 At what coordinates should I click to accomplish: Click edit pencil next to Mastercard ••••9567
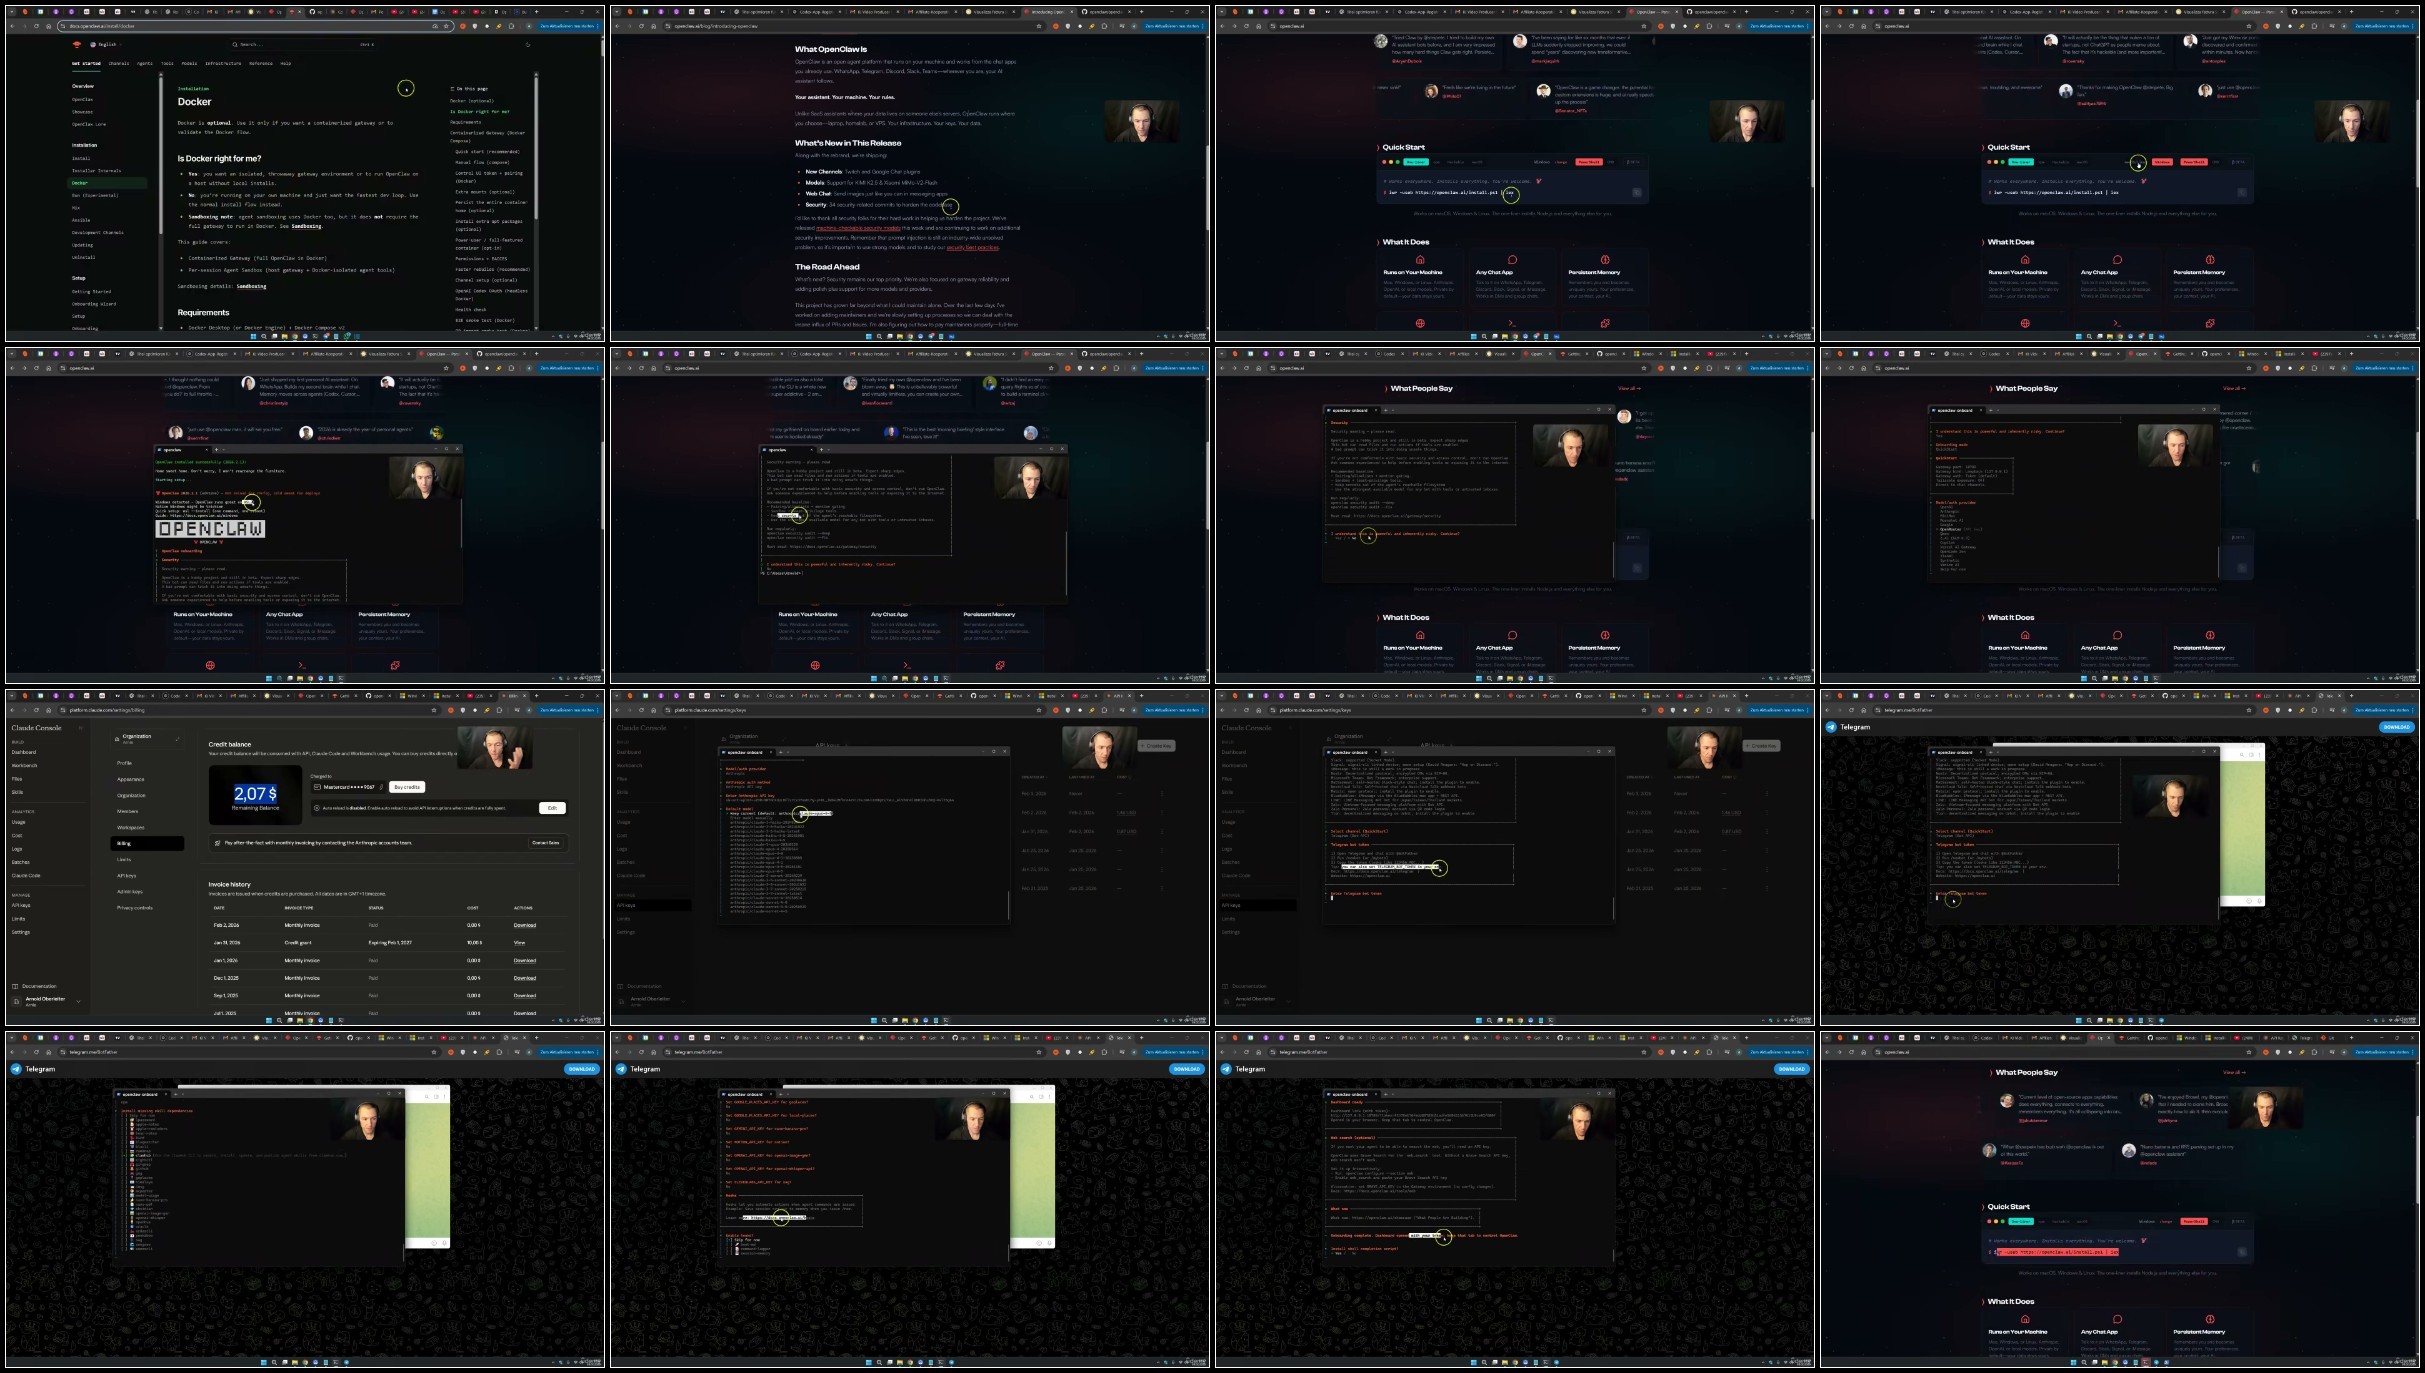pyautogui.click(x=381, y=787)
